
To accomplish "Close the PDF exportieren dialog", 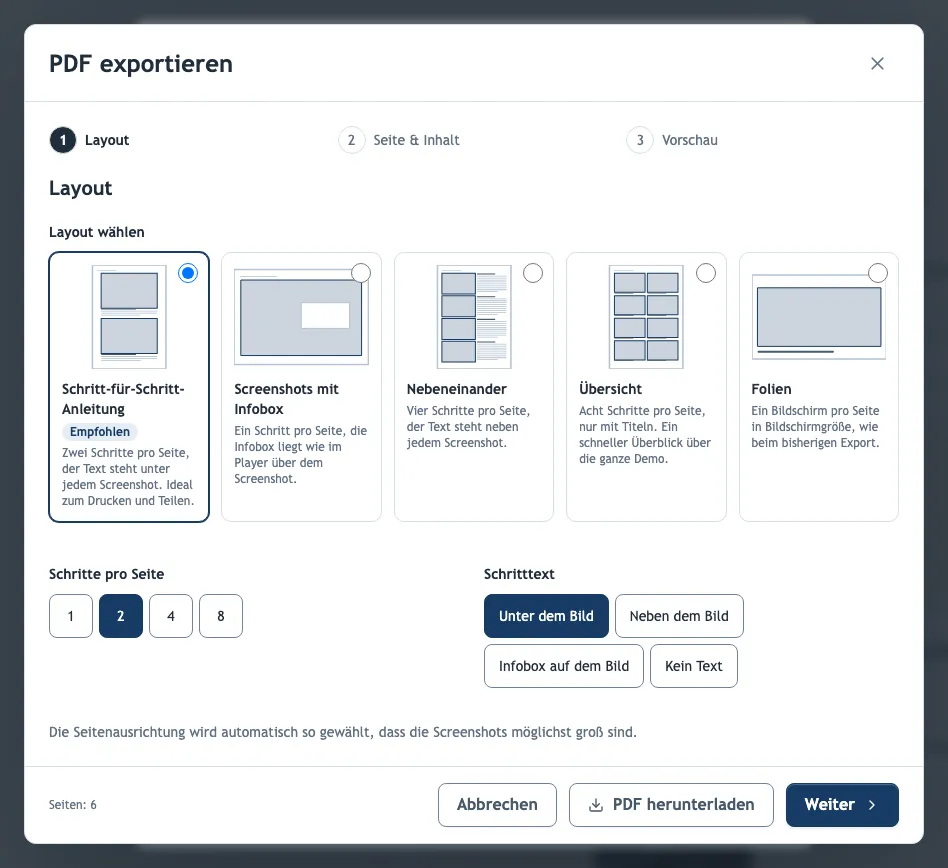I will [x=877, y=63].
